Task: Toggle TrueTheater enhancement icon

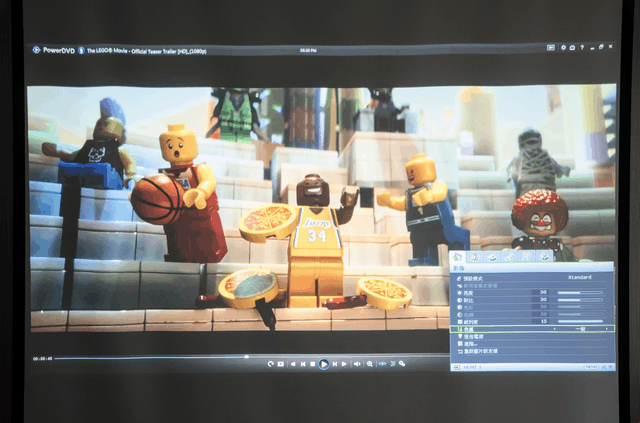Action: pos(382,363)
